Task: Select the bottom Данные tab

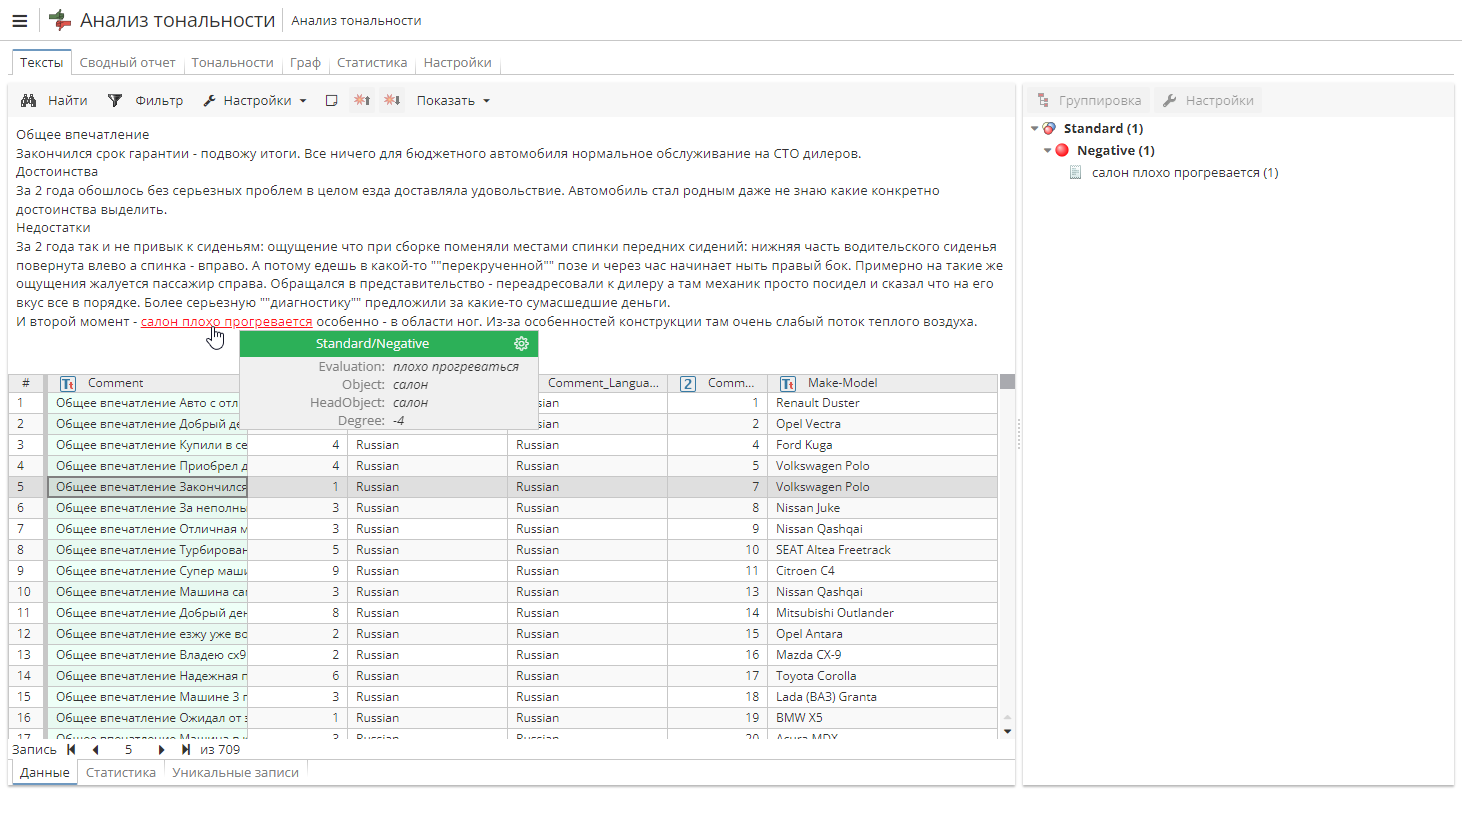Action: (x=45, y=772)
